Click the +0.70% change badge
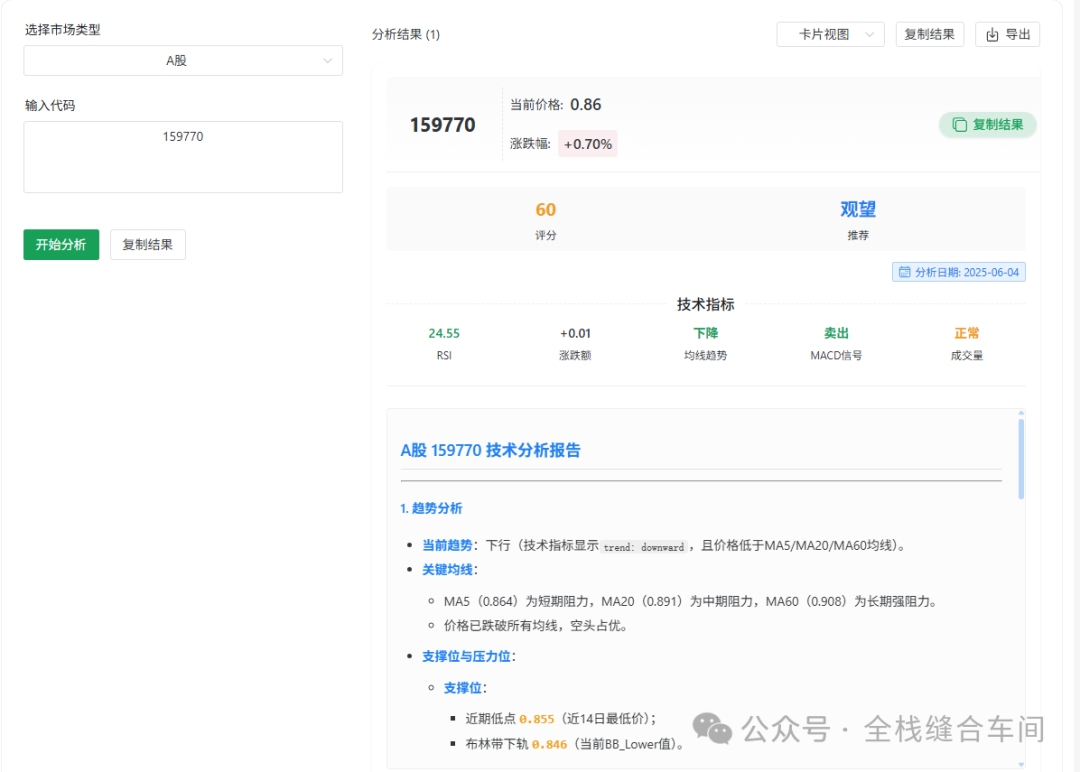The width and height of the screenshot is (1080, 772). click(x=587, y=145)
